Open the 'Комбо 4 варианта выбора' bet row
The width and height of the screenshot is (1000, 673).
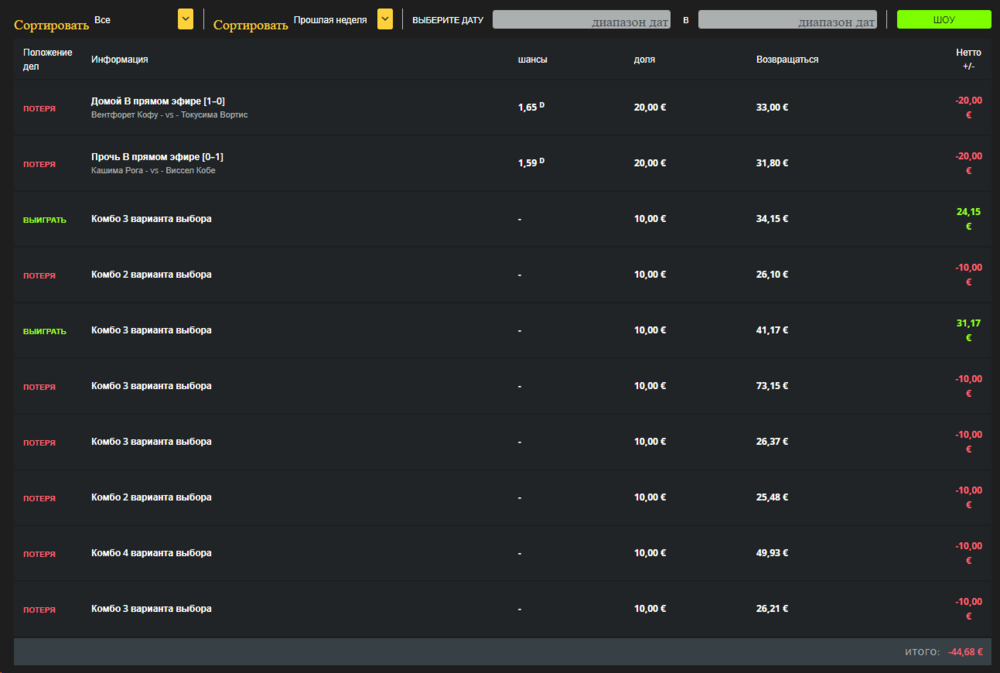tap(503, 553)
